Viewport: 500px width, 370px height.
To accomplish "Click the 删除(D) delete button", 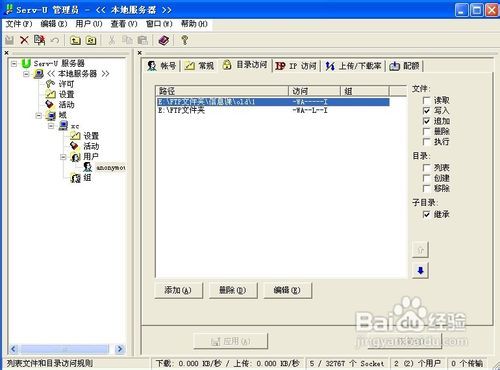I will (x=233, y=290).
